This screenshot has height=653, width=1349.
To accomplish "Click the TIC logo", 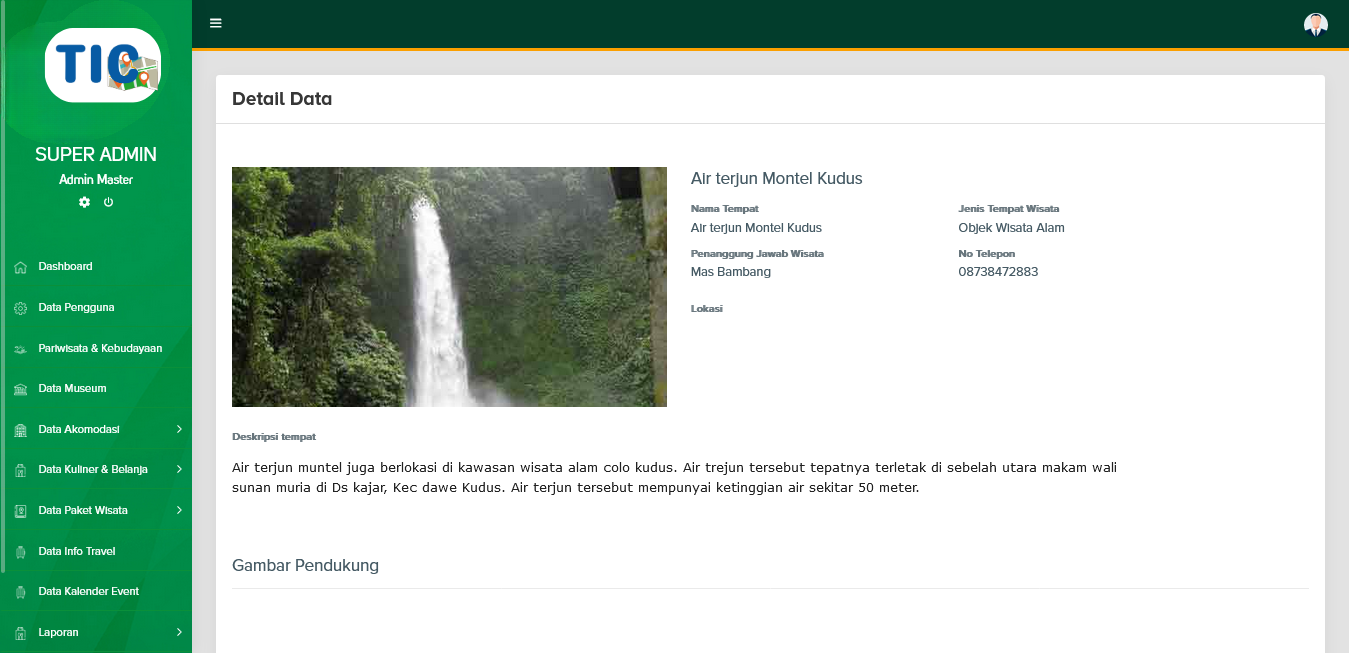I will click(103, 65).
